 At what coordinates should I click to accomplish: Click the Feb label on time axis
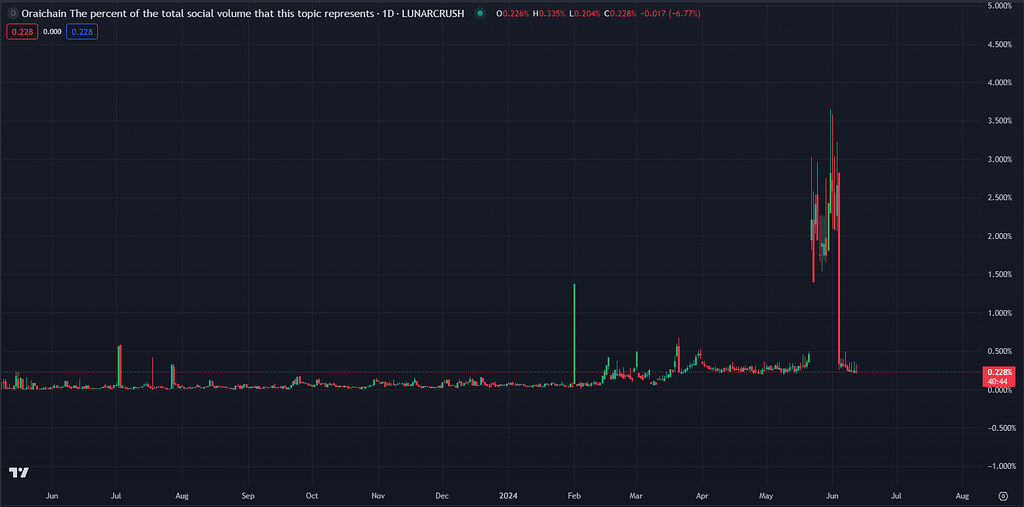[574, 496]
